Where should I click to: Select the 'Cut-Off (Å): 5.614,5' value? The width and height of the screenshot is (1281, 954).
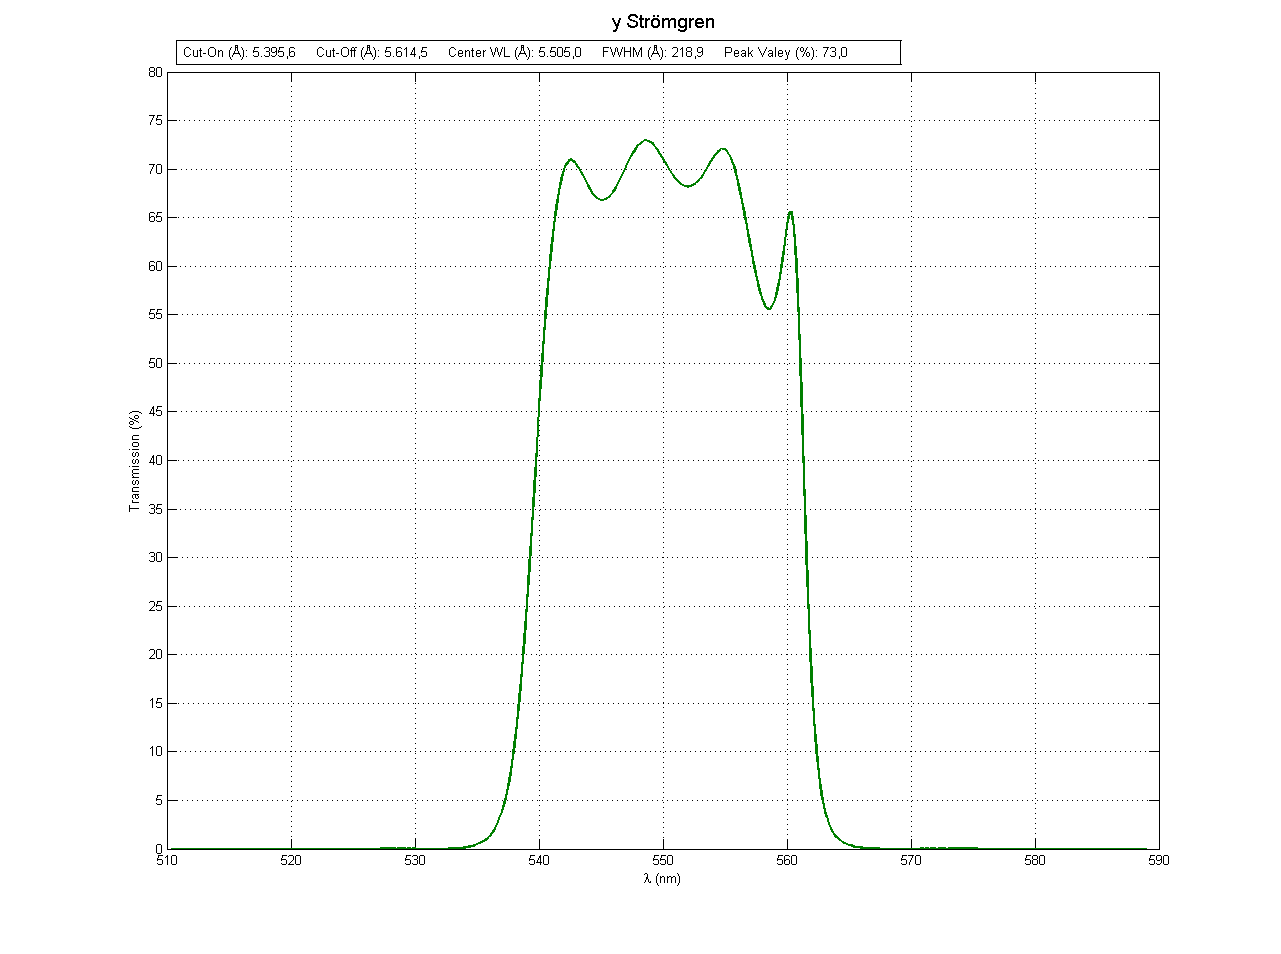pos(372,53)
